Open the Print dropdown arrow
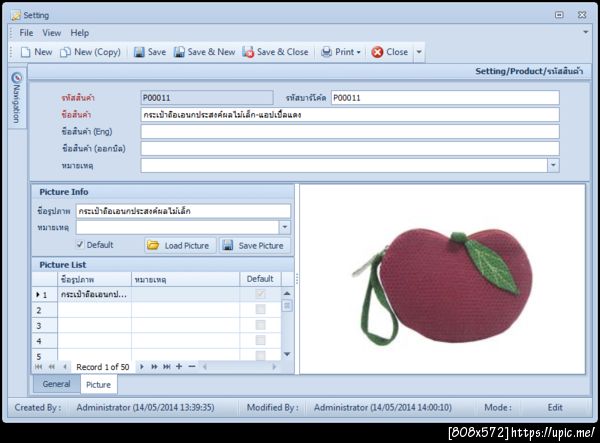600x443 pixels. click(359, 52)
